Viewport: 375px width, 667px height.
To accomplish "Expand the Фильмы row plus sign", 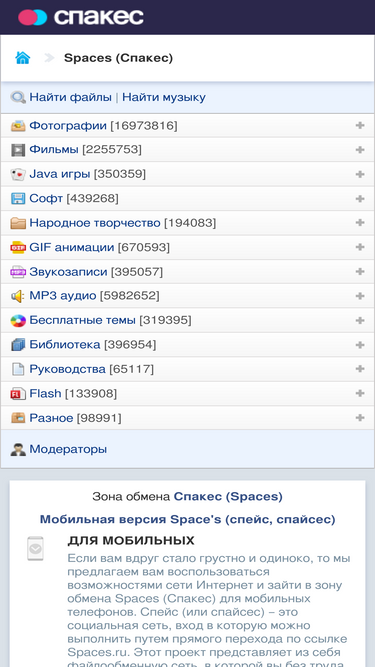I will (x=360, y=150).
